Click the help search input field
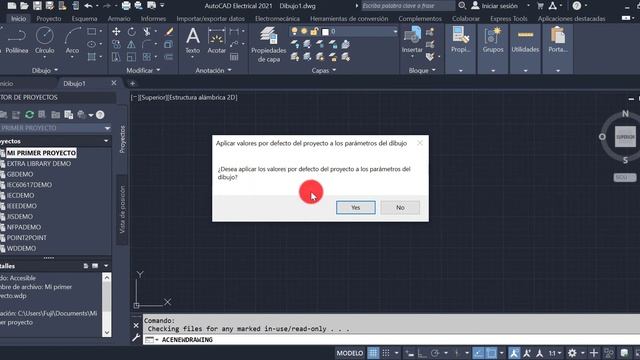The image size is (640, 360). coord(408,6)
